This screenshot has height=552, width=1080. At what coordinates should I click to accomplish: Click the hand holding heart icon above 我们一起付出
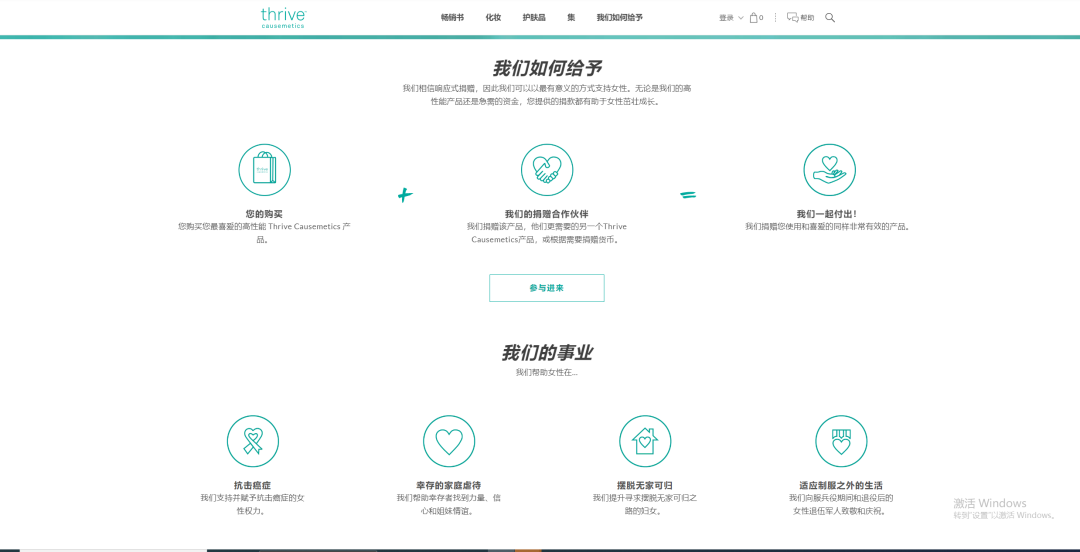click(829, 170)
